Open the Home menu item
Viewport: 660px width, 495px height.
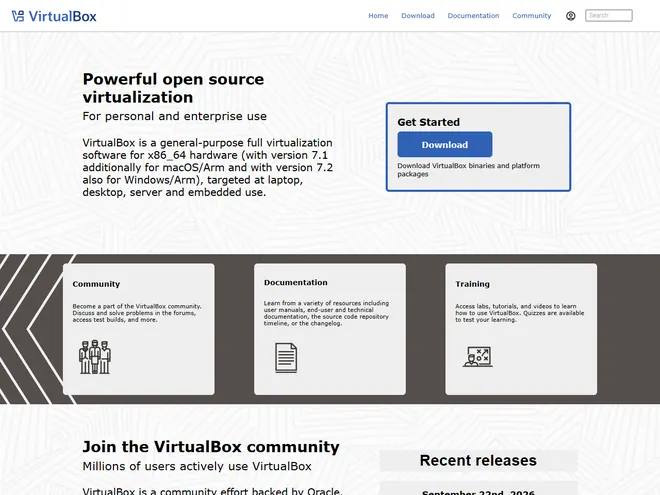tap(378, 16)
